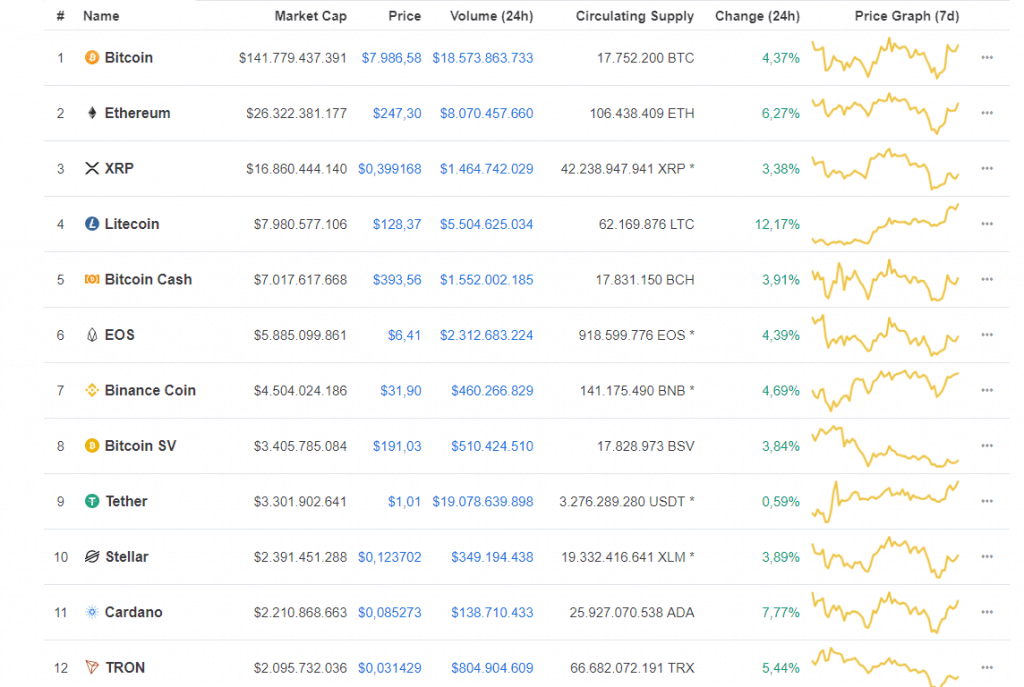Sort the table by Name column header

point(101,16)
